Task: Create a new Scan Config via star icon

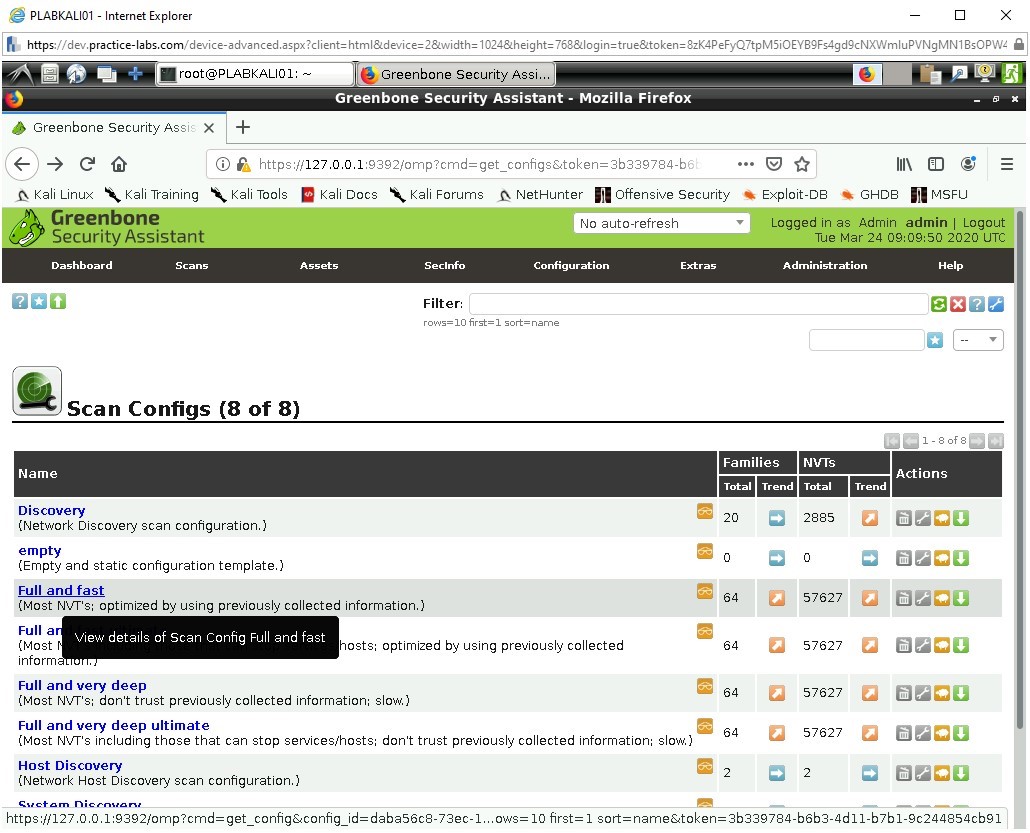Action: [37, 301]
